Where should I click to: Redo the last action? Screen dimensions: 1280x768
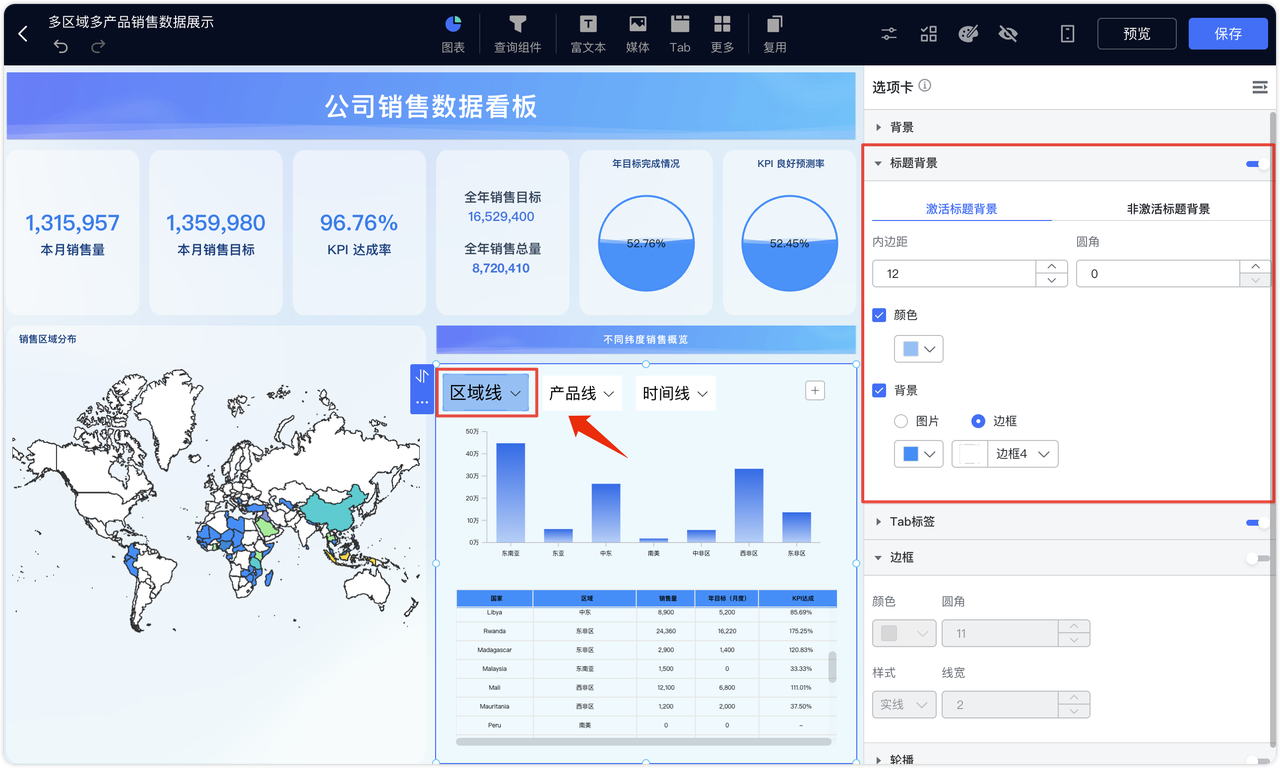pyautogui.click(x=98, y=47)
